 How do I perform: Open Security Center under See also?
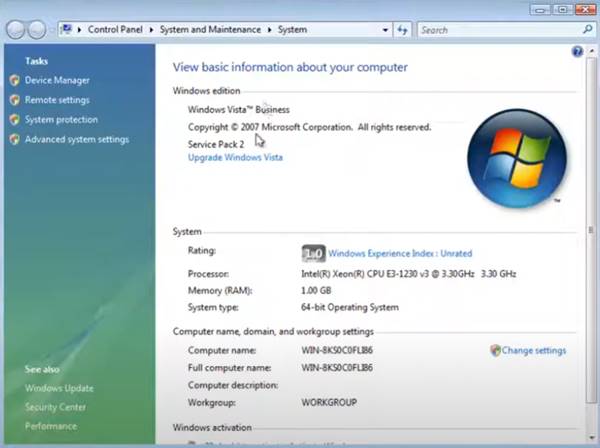[x=55, y=407]
